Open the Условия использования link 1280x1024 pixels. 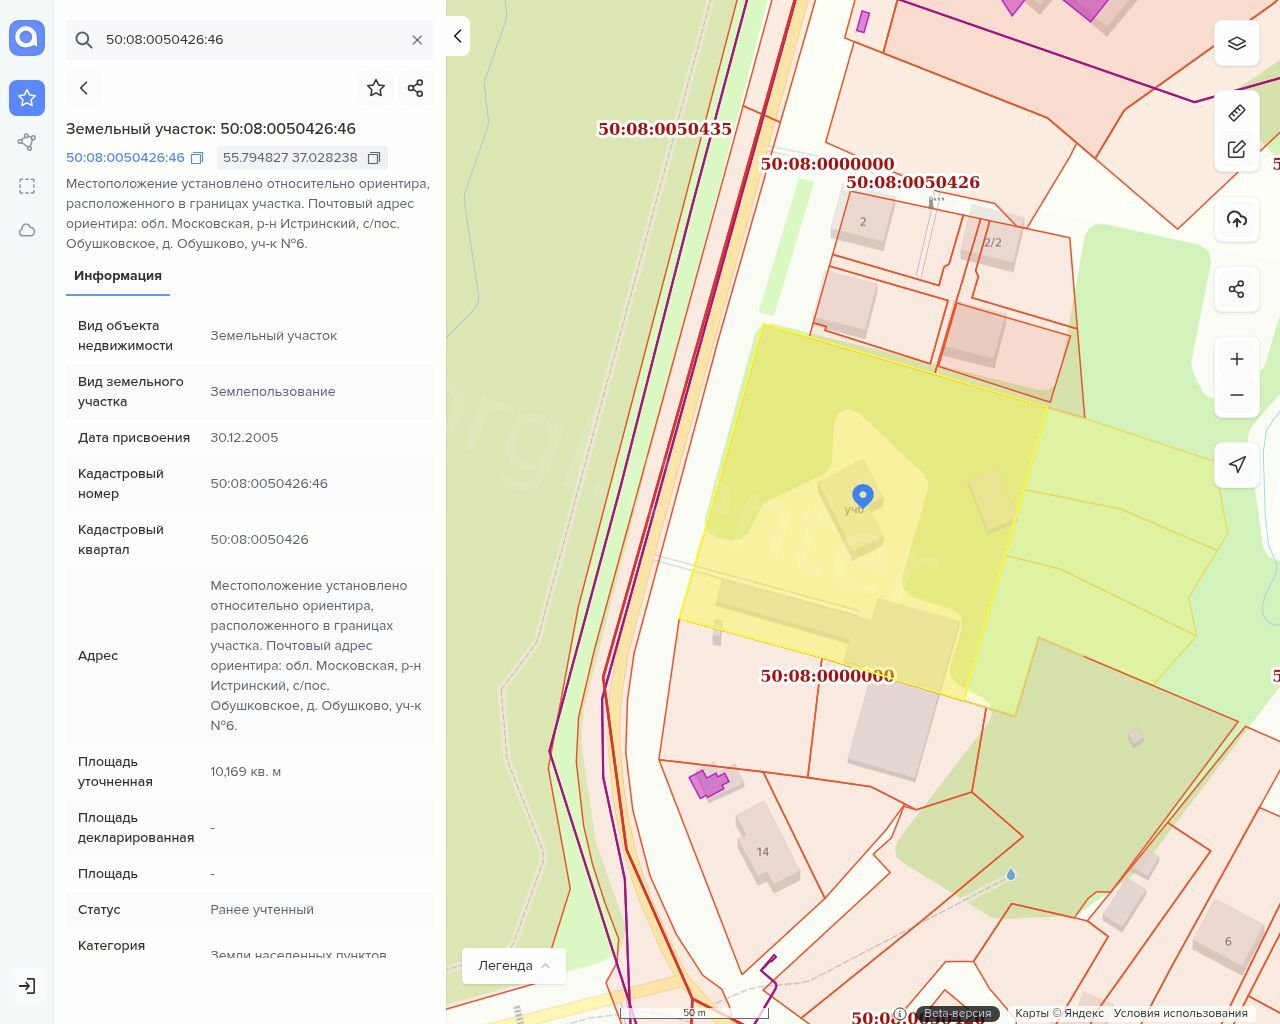click(x=1180, y=1013)
